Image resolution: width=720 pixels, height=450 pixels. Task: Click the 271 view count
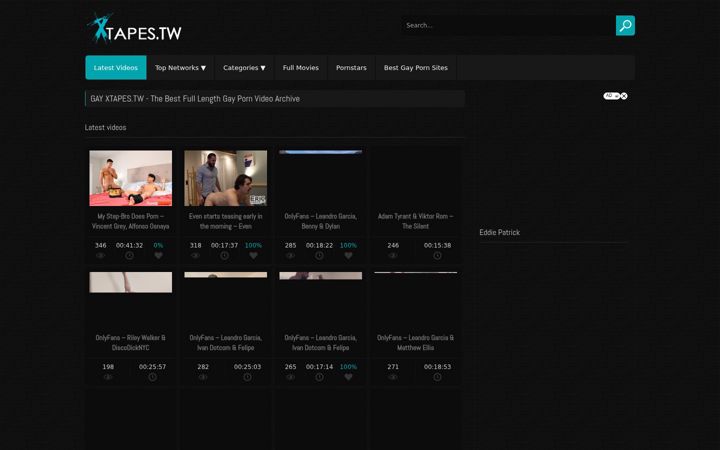[x=393, y=366]
